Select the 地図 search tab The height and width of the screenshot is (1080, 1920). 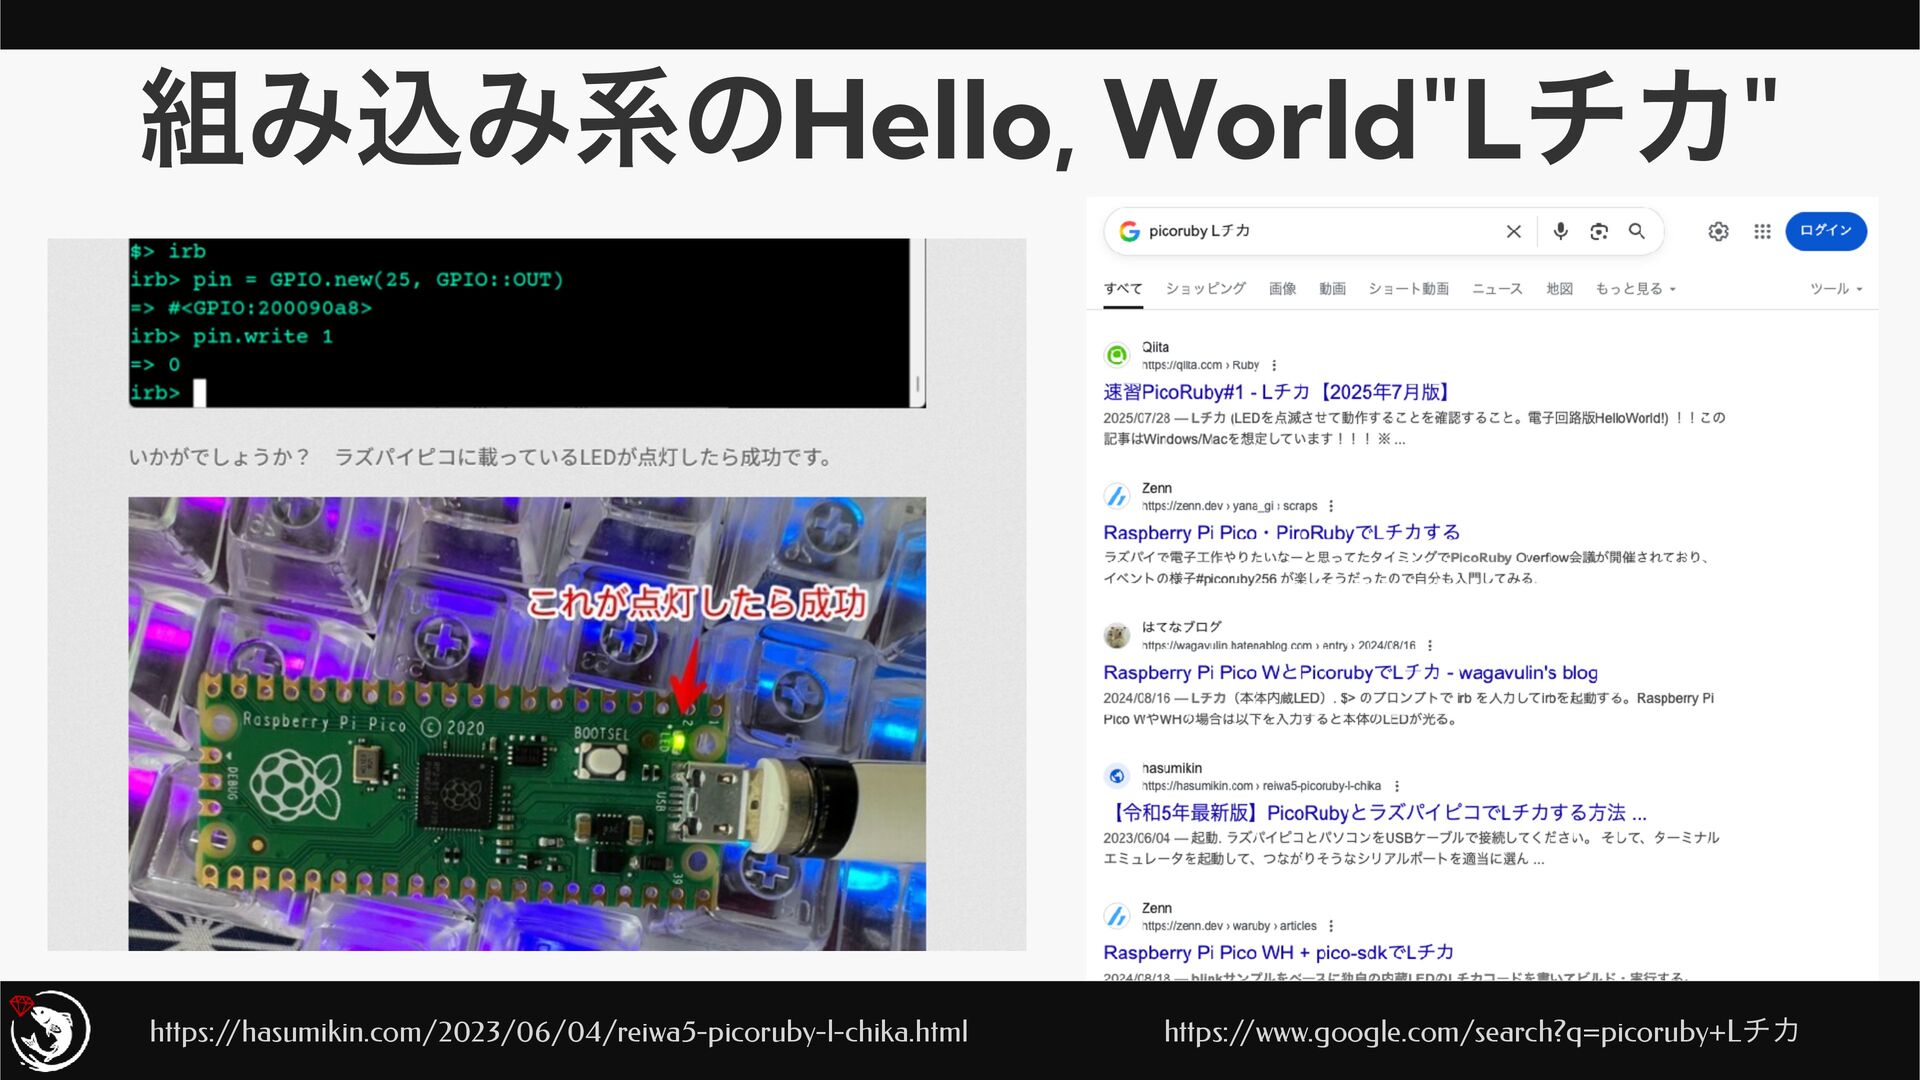click(x=1559, y=289)
